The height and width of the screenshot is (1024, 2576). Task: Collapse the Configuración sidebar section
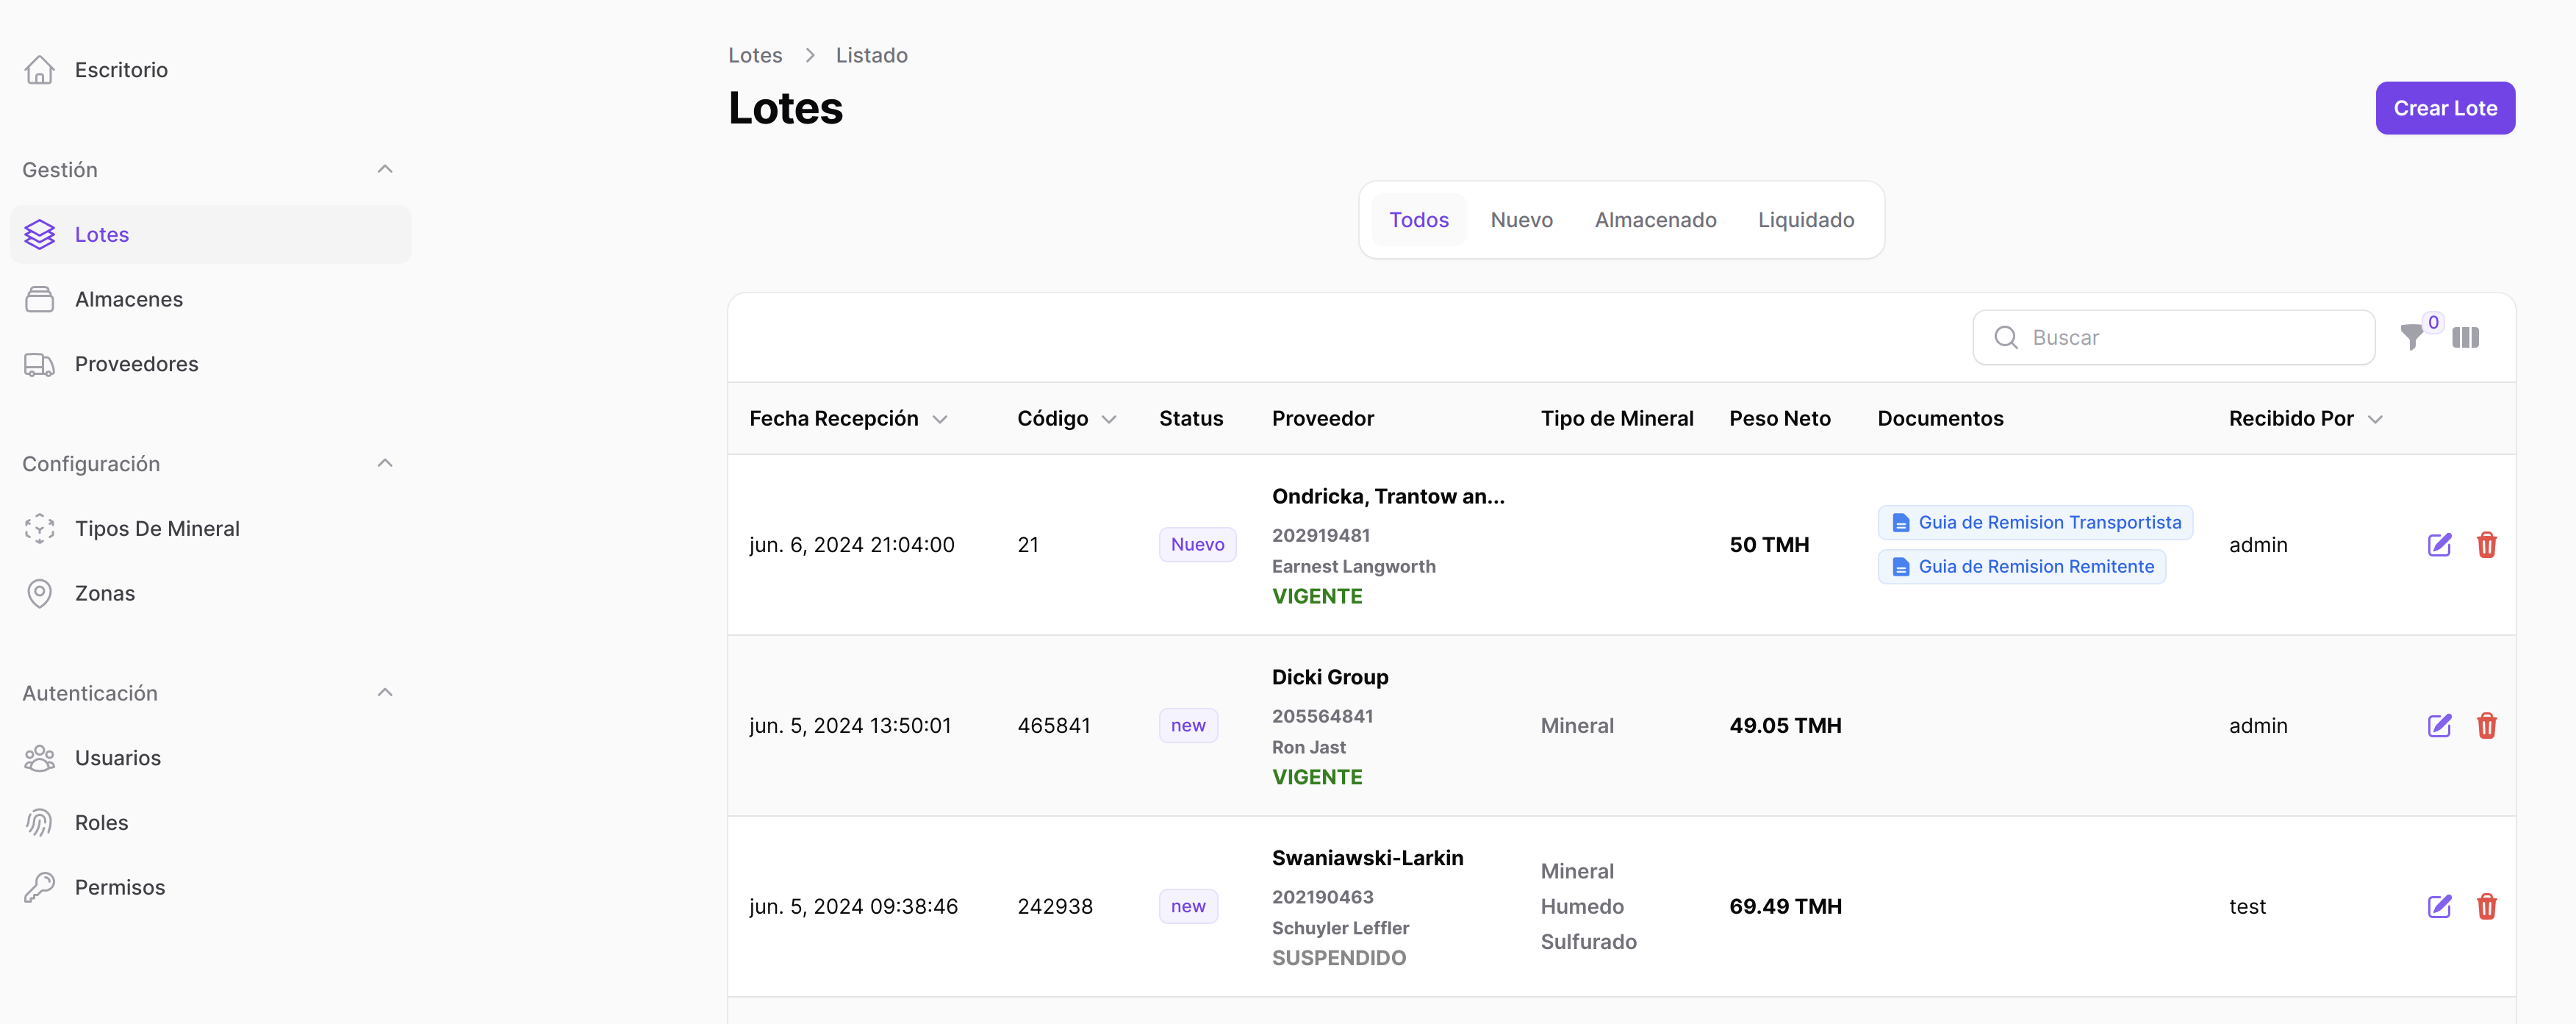pos(384,463)
